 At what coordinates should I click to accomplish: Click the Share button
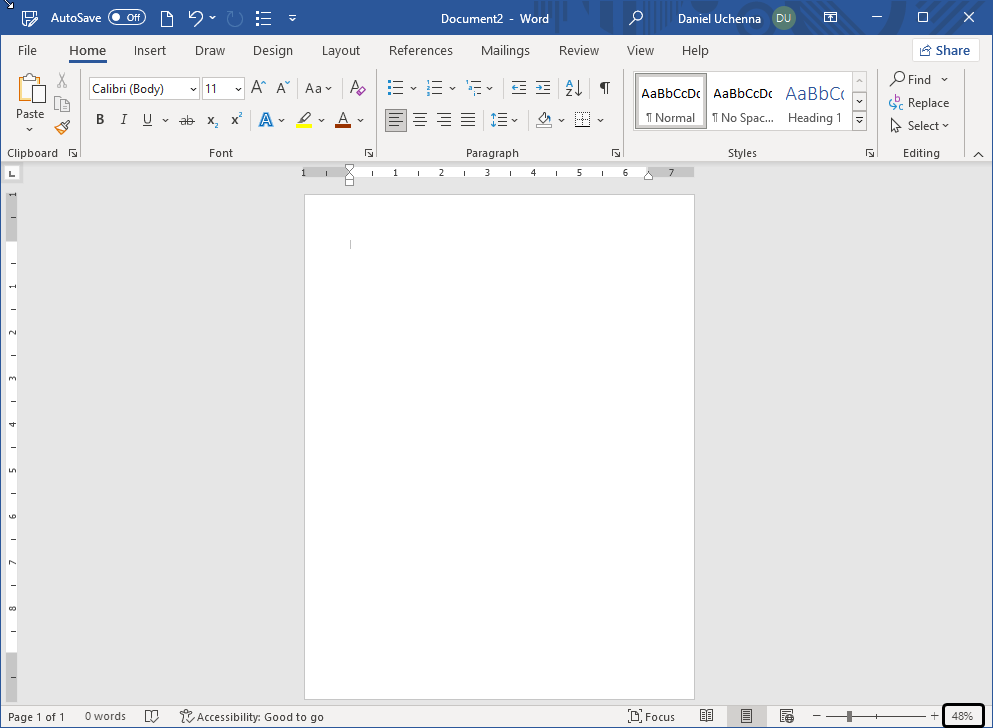pyautogui.click(x=944, y=49)
